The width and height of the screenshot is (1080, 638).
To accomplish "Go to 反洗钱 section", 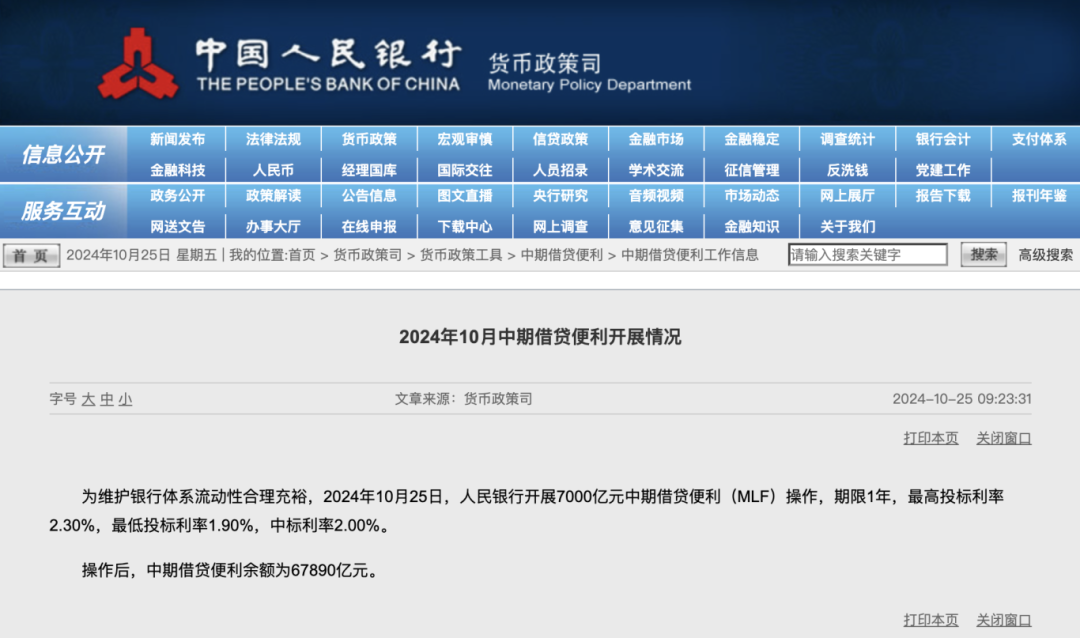I will coord(848,169).
